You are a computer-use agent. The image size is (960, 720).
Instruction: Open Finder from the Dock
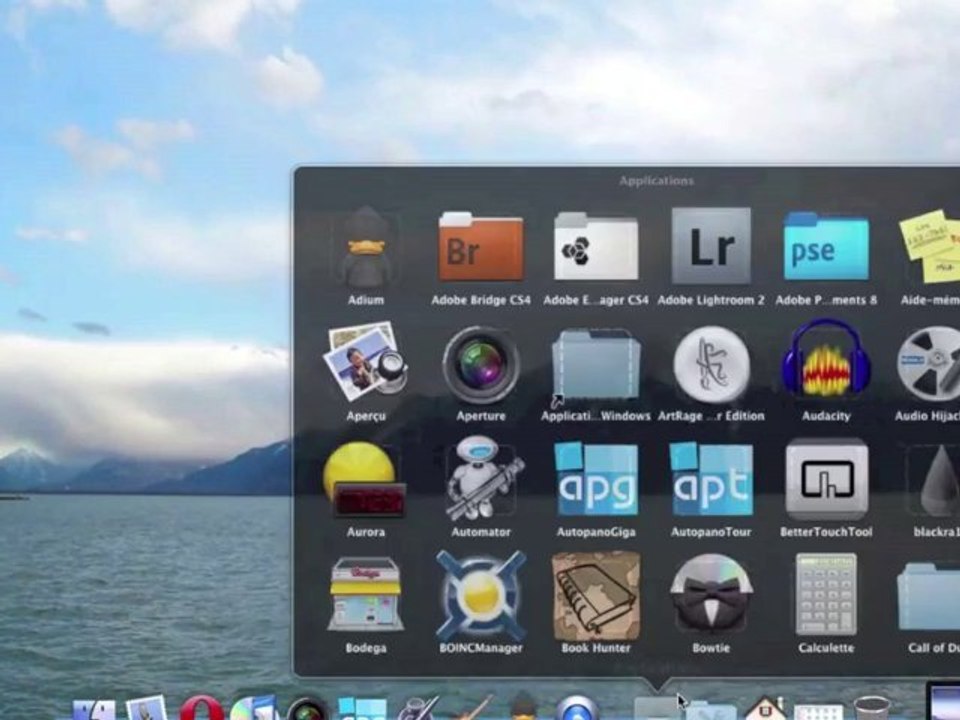[x=94, y=710]
